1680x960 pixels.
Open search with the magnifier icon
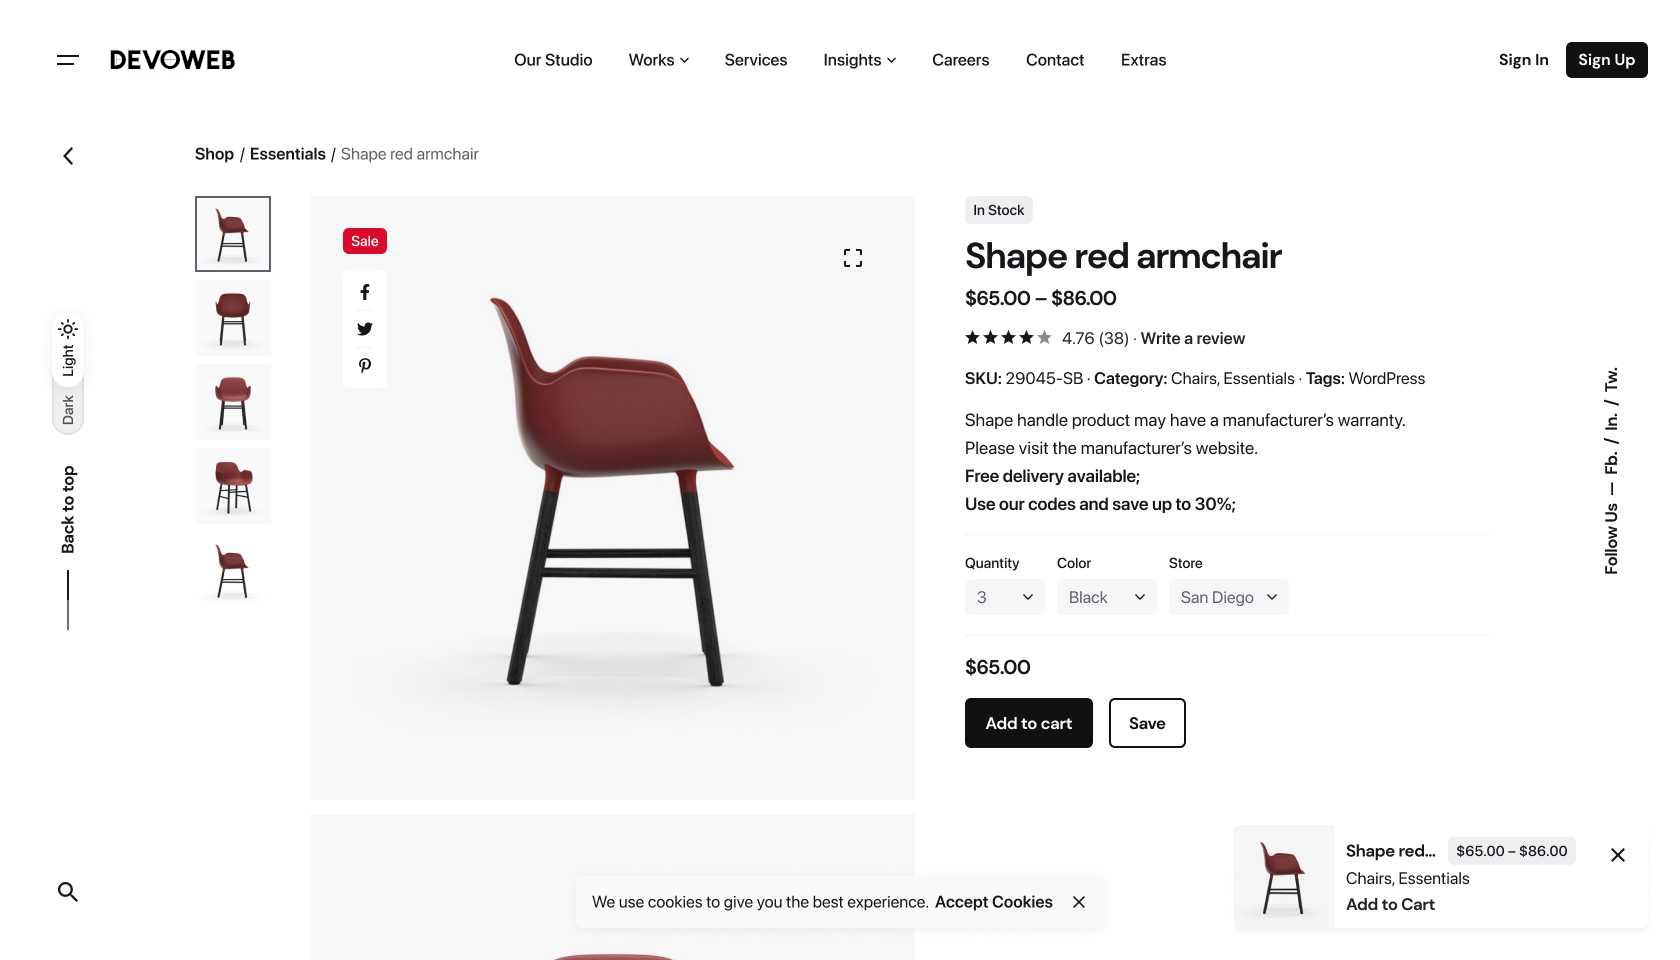coord(67,891)
